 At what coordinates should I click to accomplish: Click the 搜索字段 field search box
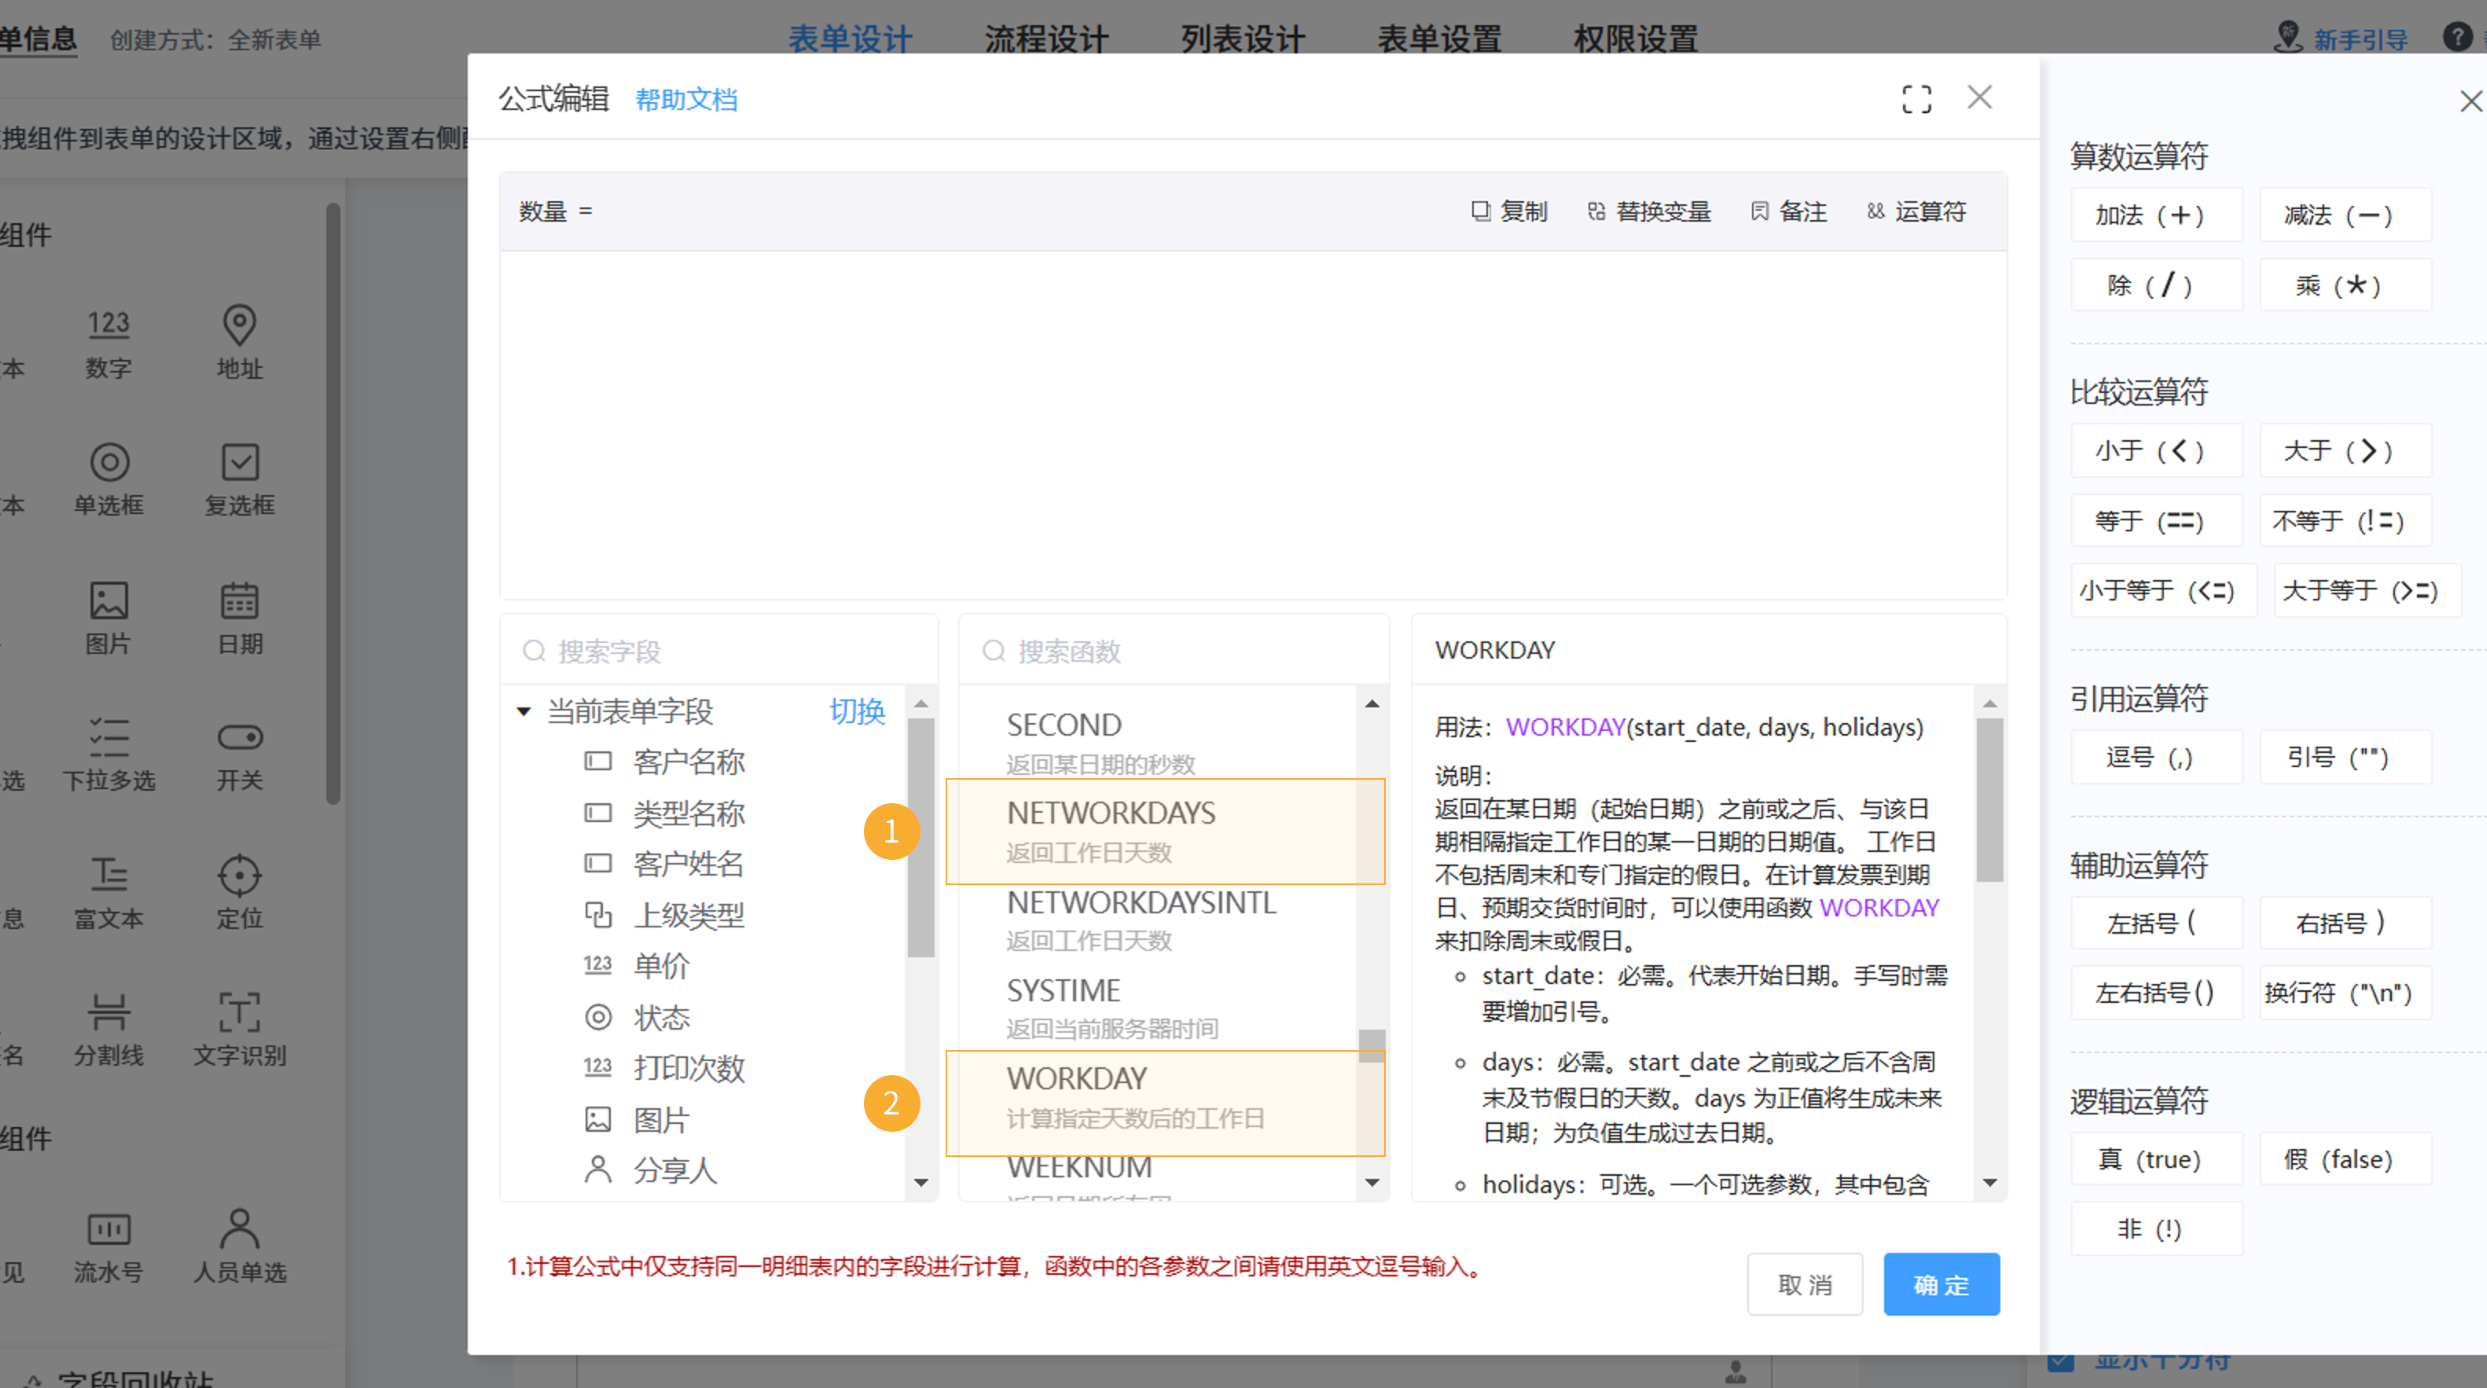pos(718,651)
